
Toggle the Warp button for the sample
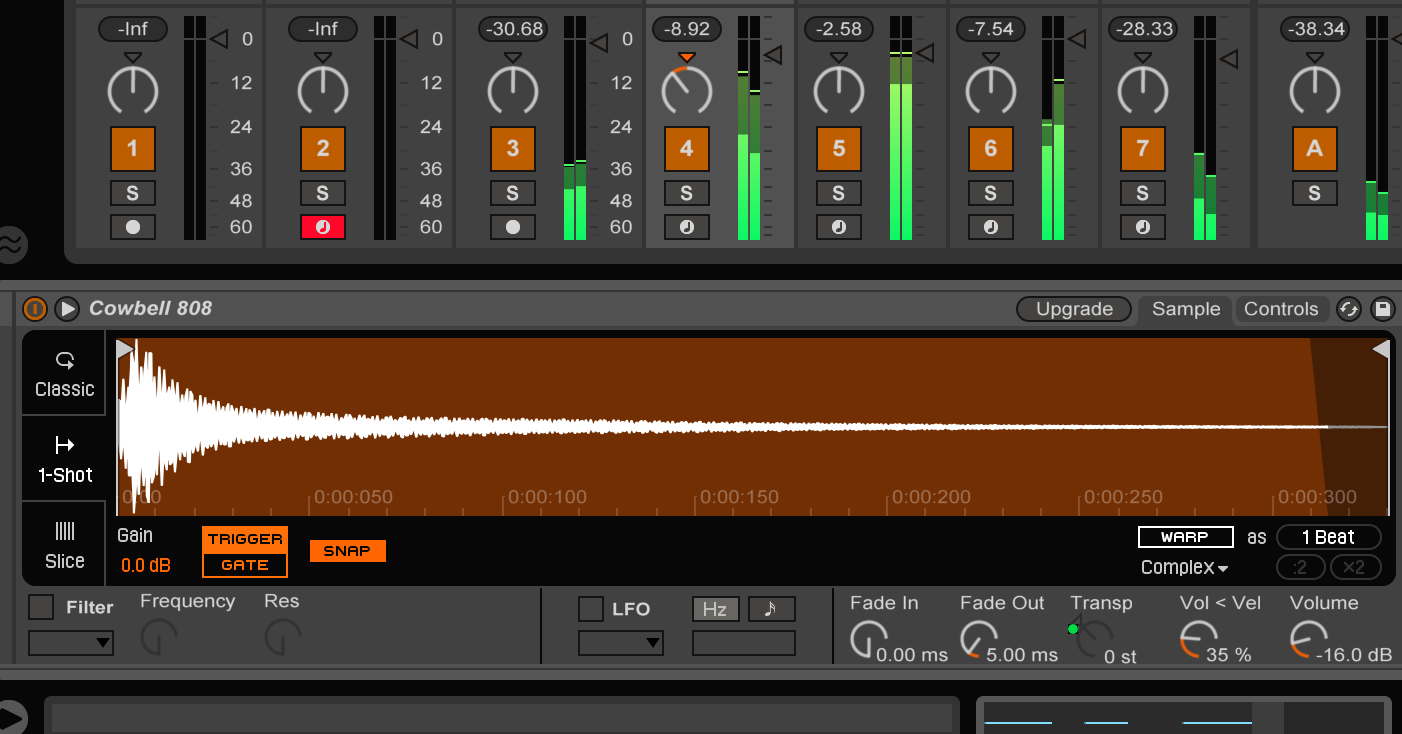point(1185,537)
